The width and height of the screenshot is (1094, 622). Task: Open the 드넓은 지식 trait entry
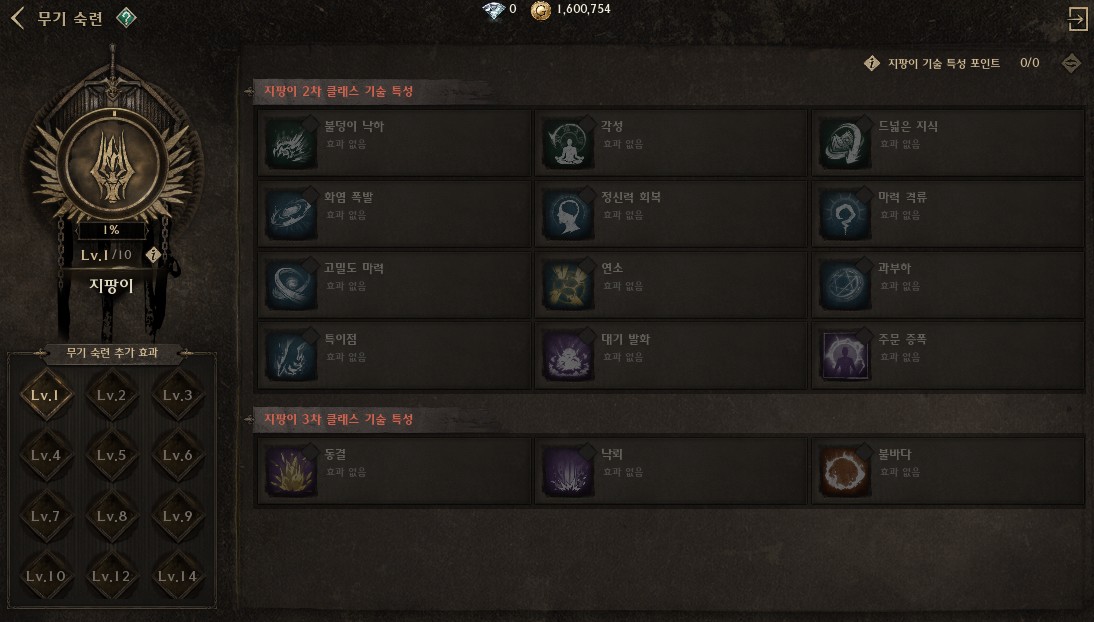[948, 142]
